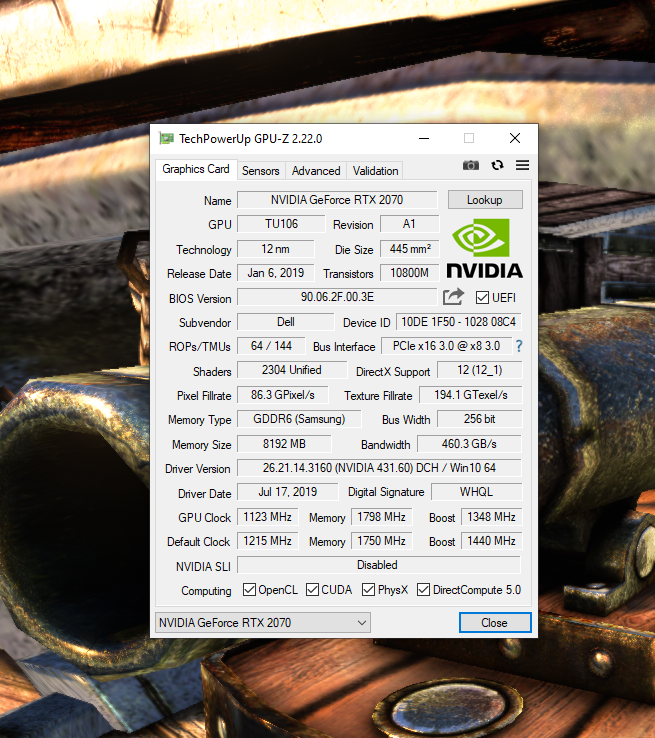The height and width of the screenshot is (738, 655).
Task: Go to the Validation tab
Action: click(x=375, y=171)
